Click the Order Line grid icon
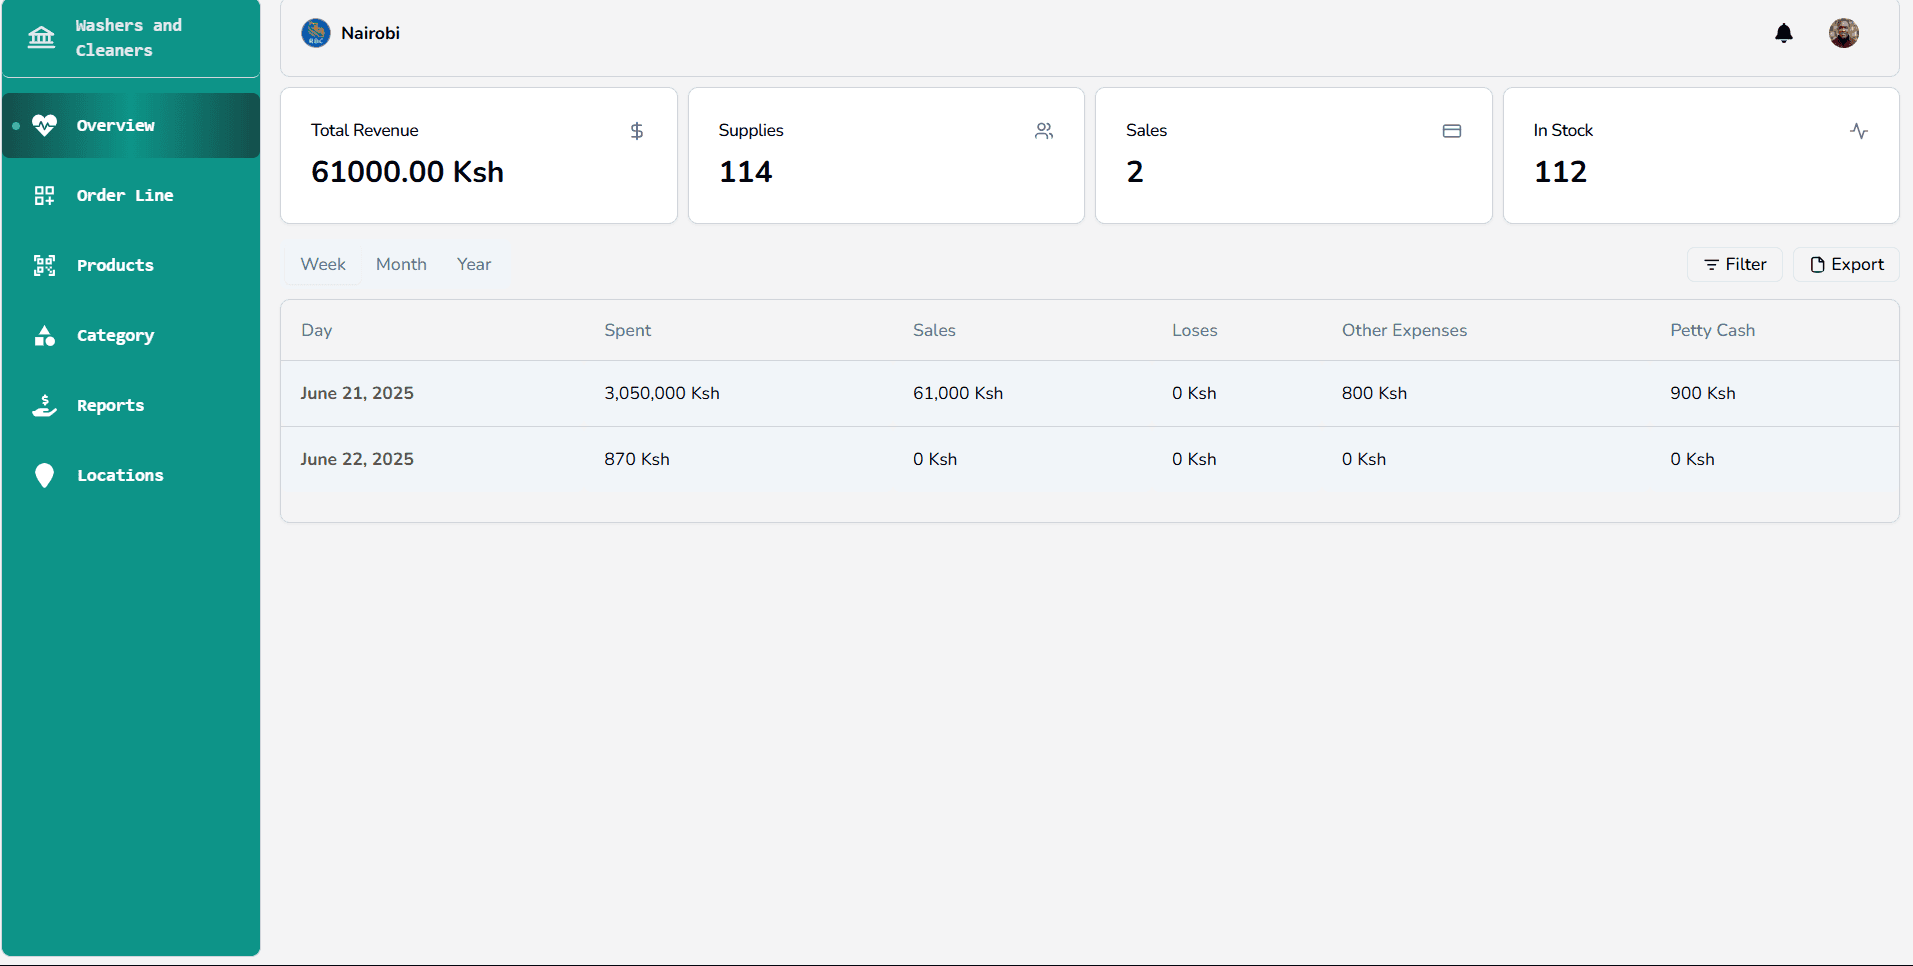This screenshot has height=966, width=1913. coord(44,195)
